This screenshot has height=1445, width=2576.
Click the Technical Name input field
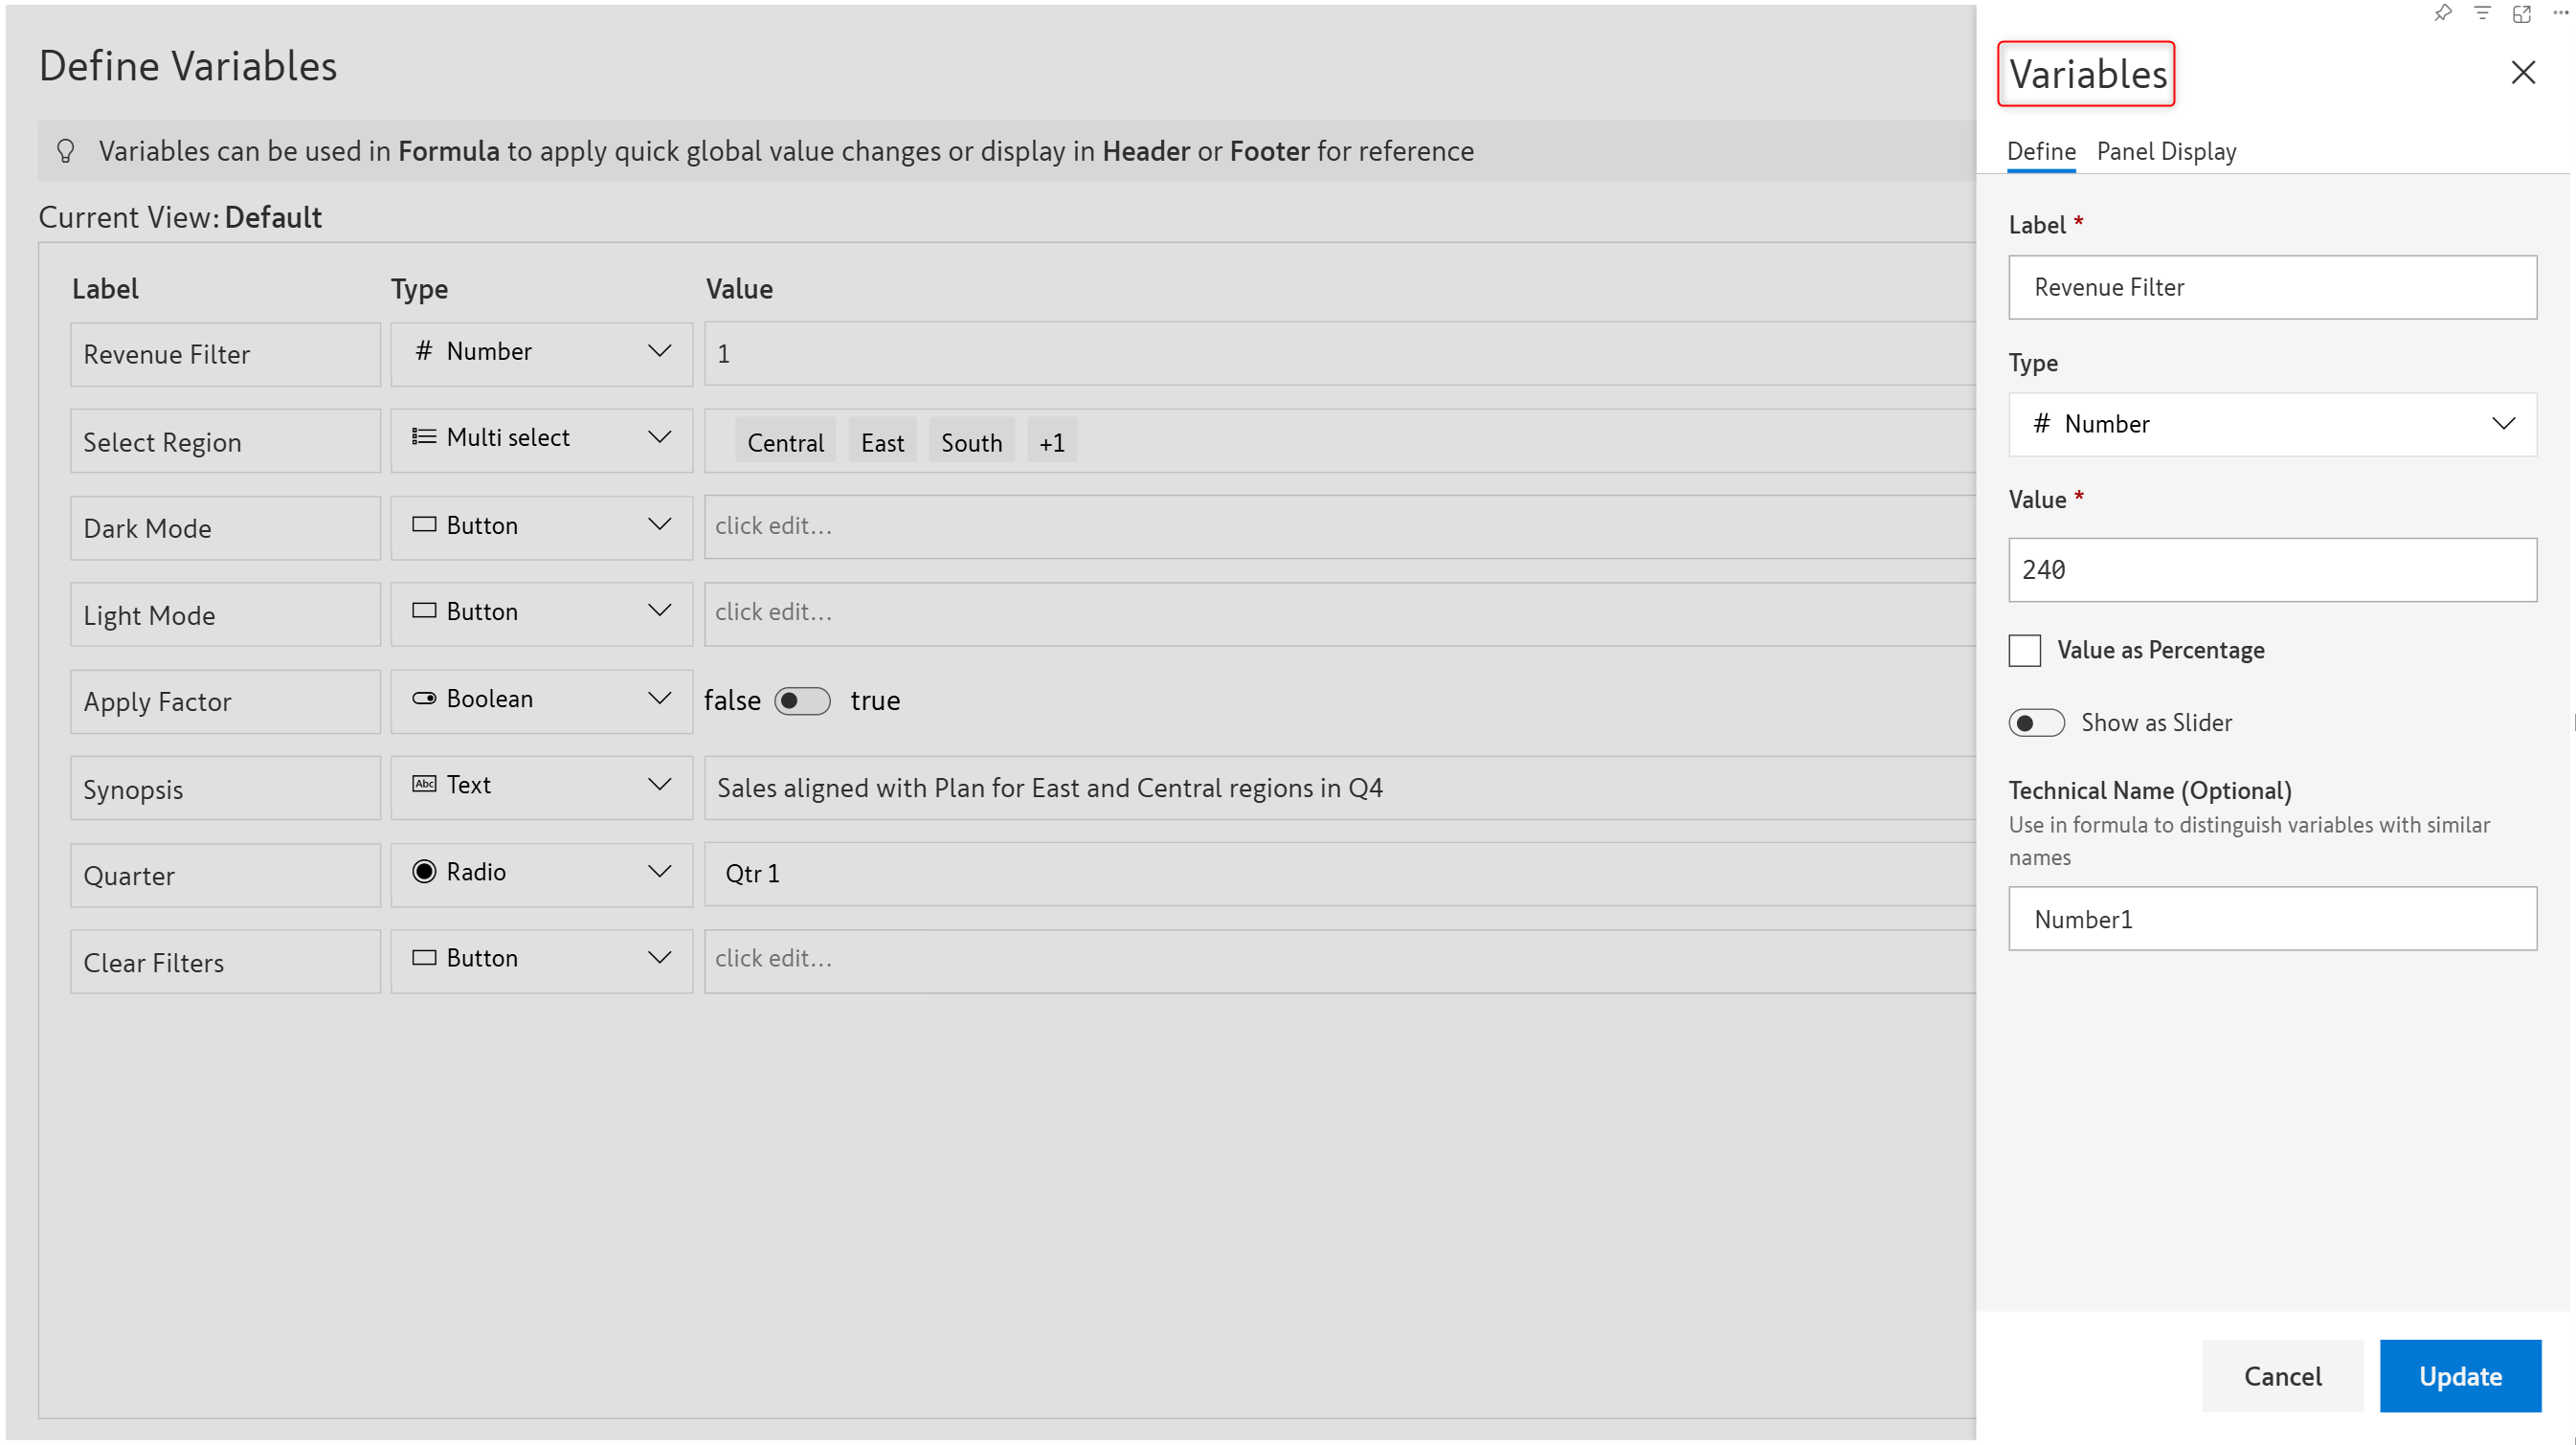point(2272,918)
